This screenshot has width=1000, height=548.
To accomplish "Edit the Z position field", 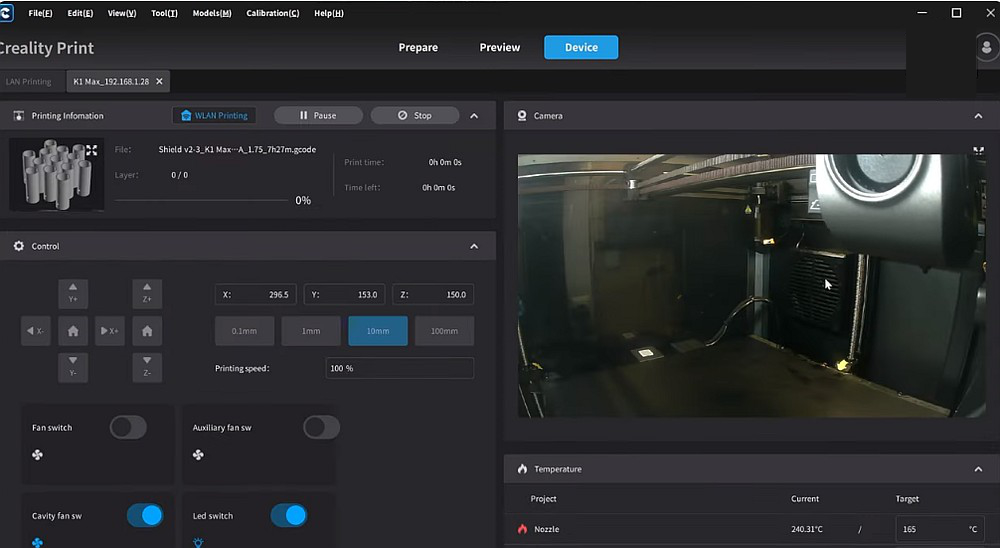I will 433,295.
